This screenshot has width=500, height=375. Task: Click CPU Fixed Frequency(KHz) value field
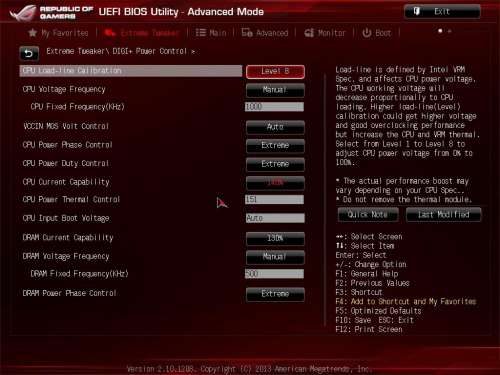[x=275, y=107]
